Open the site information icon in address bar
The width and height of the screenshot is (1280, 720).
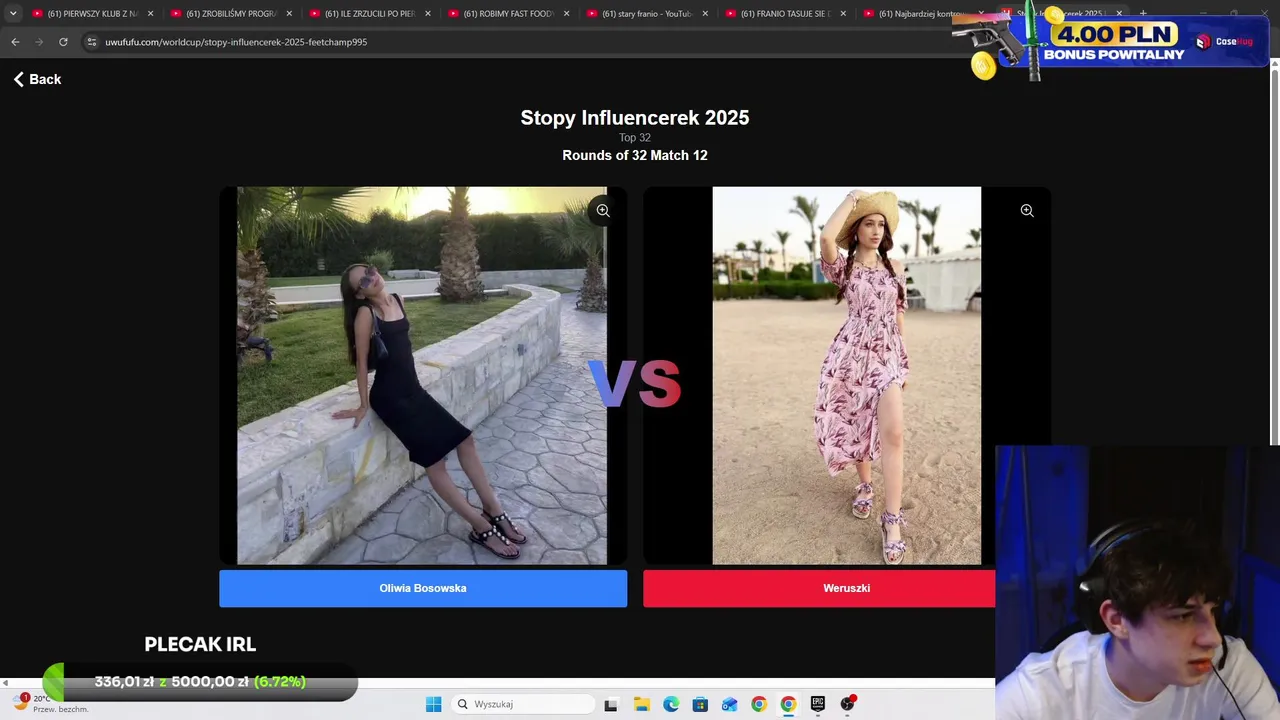[x=92, y=42]
